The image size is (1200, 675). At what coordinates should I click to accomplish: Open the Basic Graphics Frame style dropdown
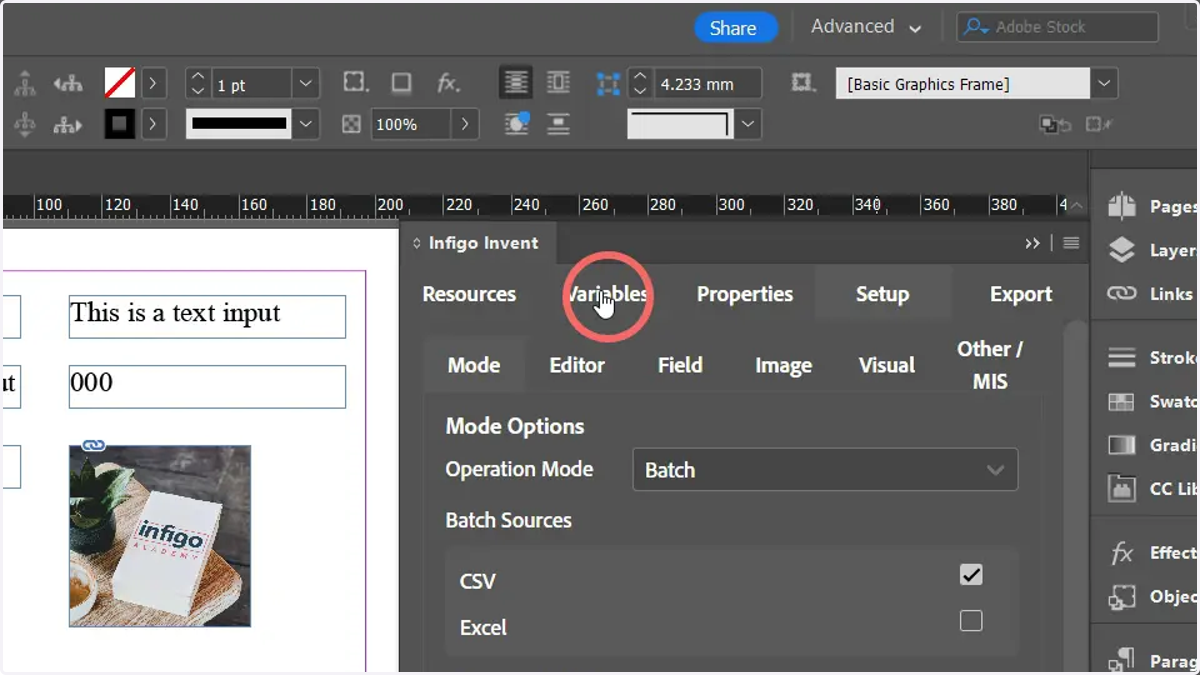pyautogui.click(x=1104, y=84)
